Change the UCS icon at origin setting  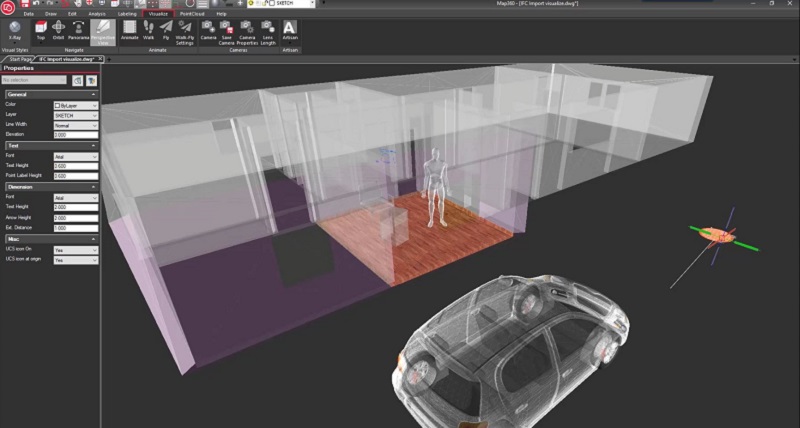tap(75, 259)
